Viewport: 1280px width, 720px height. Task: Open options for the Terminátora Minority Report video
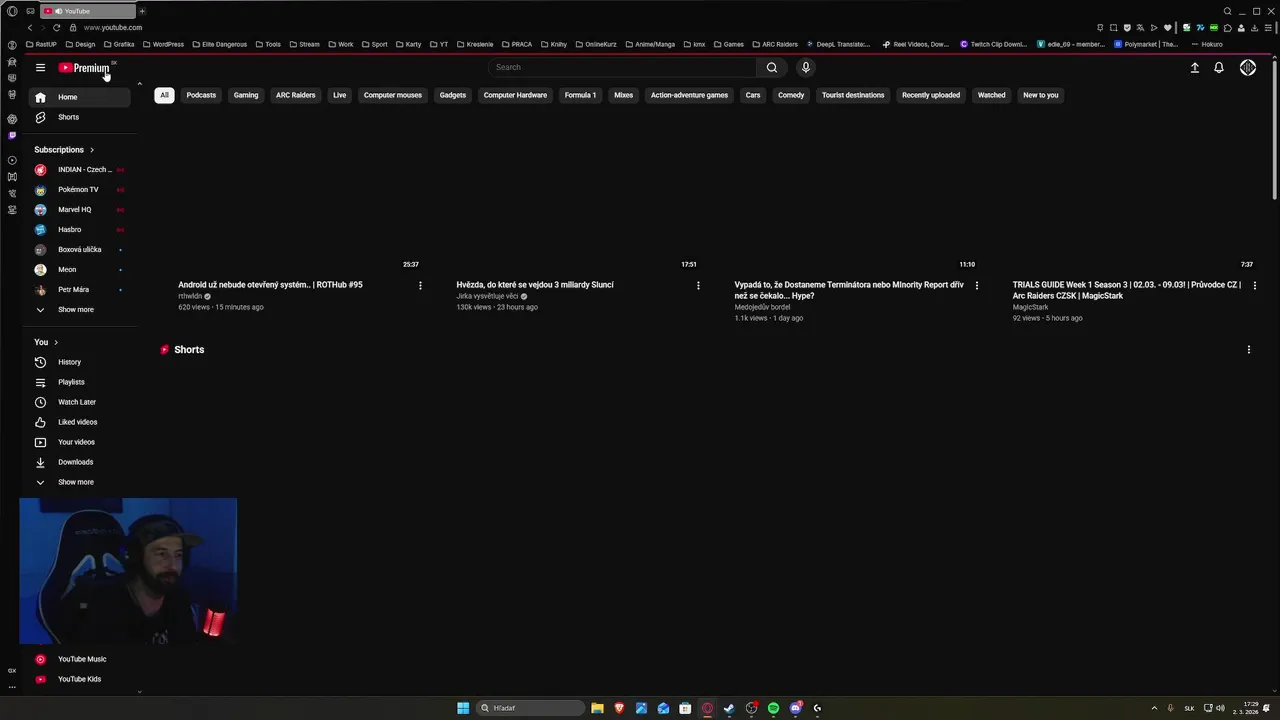pyautogui.click(x=977, y=285)
